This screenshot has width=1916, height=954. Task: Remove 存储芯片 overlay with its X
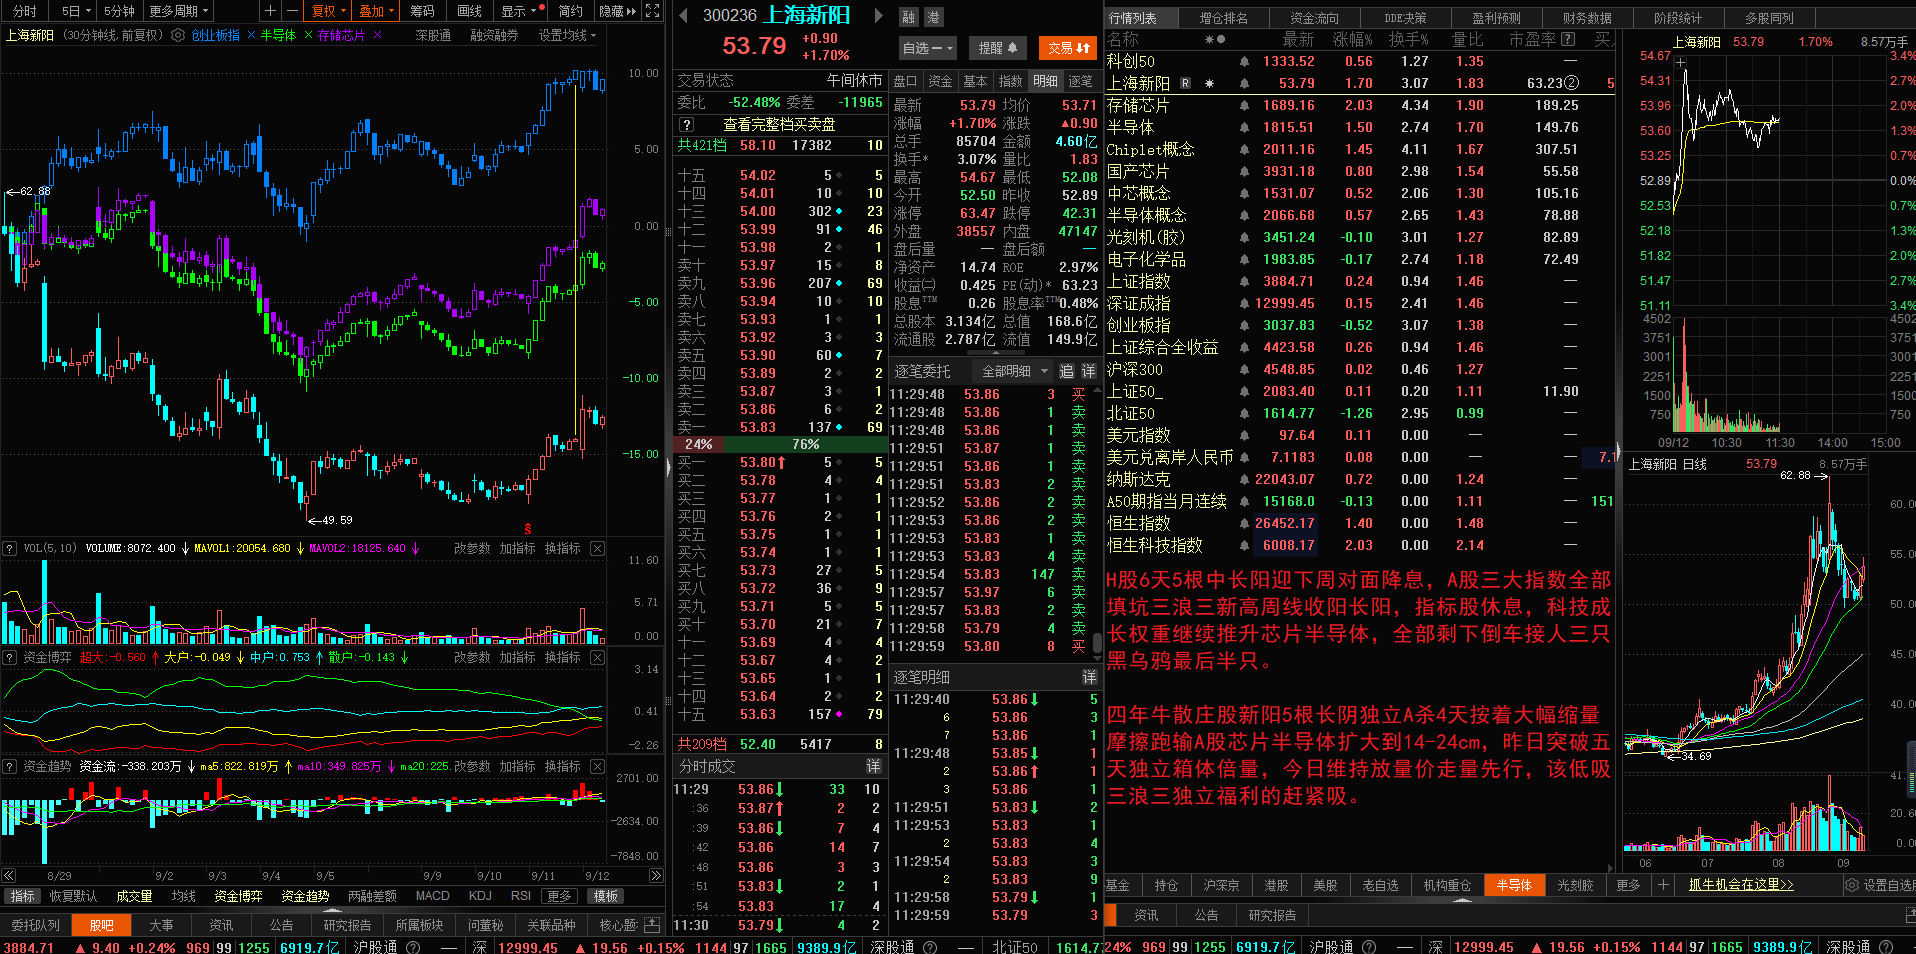point(377,35)
